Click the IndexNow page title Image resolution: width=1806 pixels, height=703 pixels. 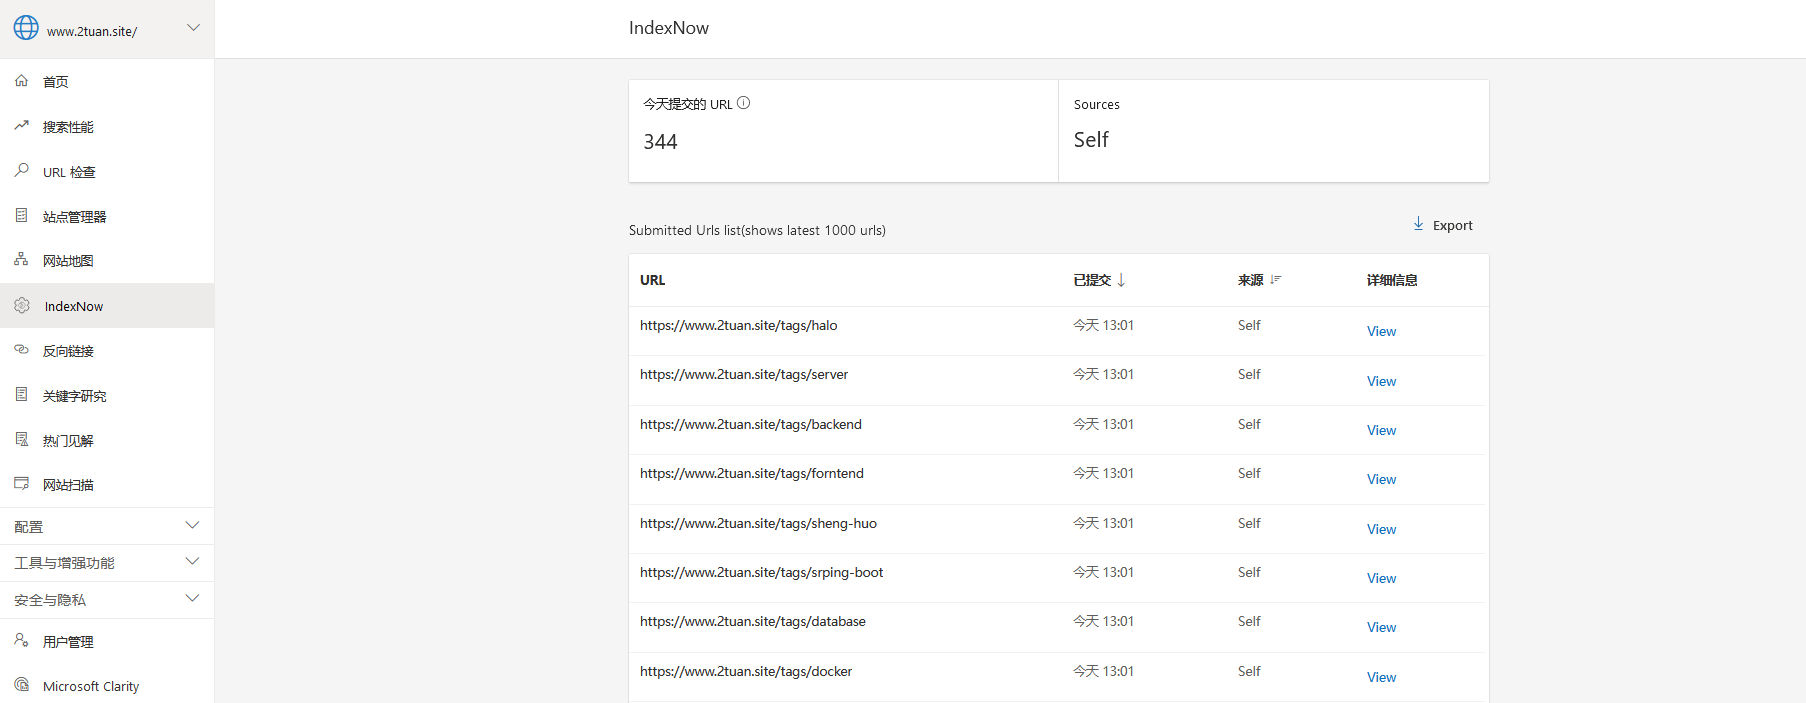click(669, 28)
